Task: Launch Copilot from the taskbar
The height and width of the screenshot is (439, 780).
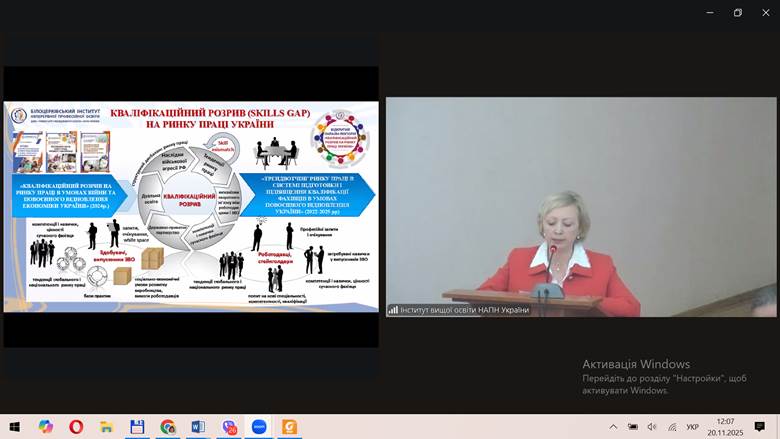Action: click(45, 427)
